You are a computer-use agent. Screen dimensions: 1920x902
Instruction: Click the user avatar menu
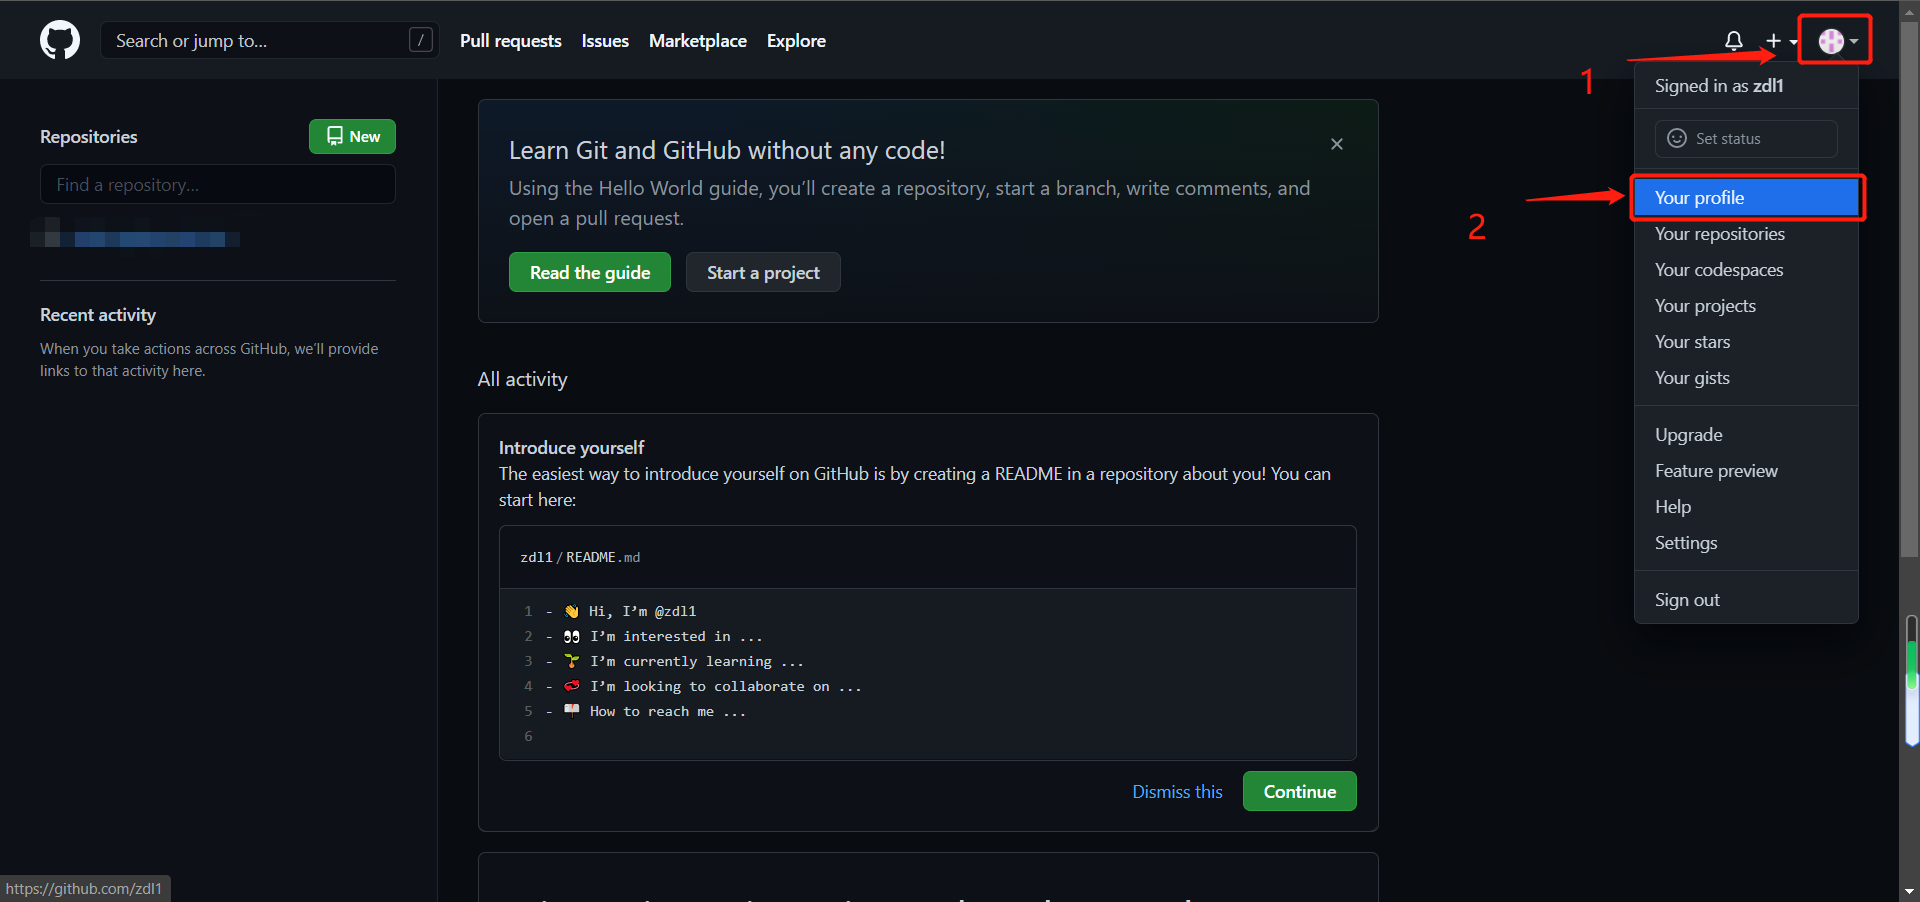click(1838, 41)
